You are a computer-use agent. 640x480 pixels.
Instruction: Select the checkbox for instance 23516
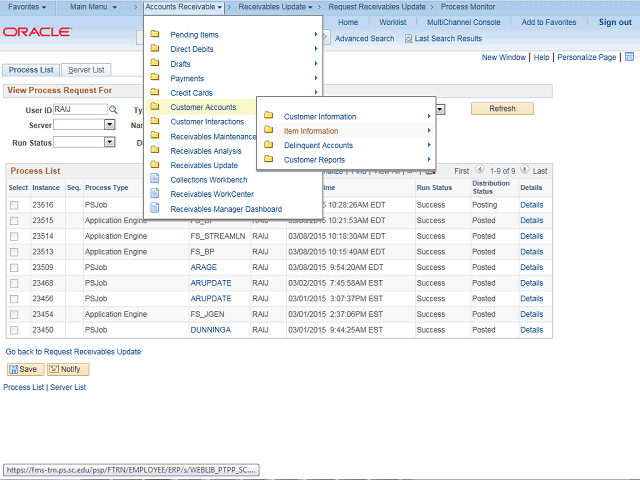pos(14,205)
